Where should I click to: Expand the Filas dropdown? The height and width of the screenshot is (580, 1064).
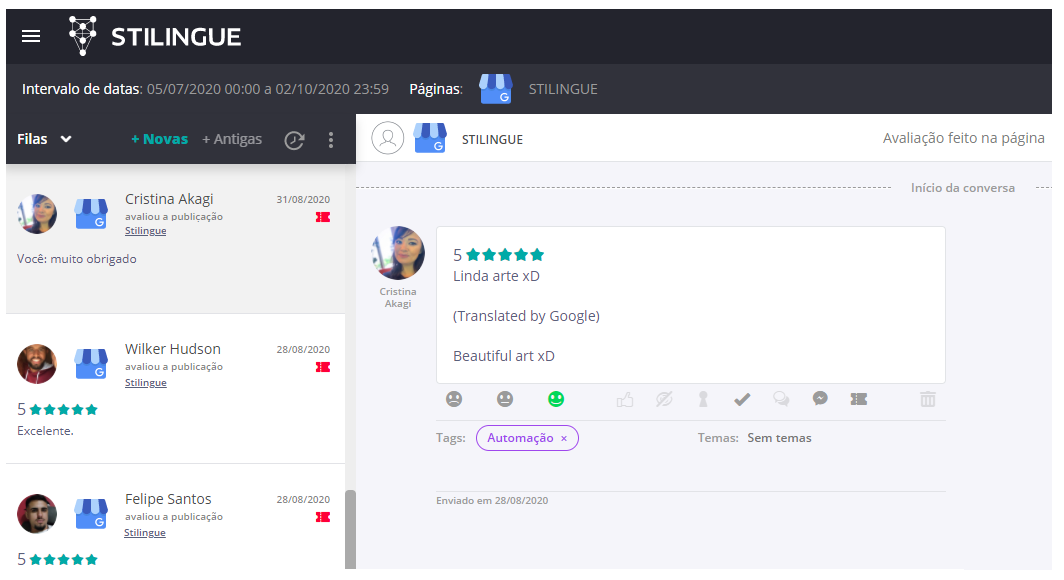pyautogui.click(x=44, y=139)
